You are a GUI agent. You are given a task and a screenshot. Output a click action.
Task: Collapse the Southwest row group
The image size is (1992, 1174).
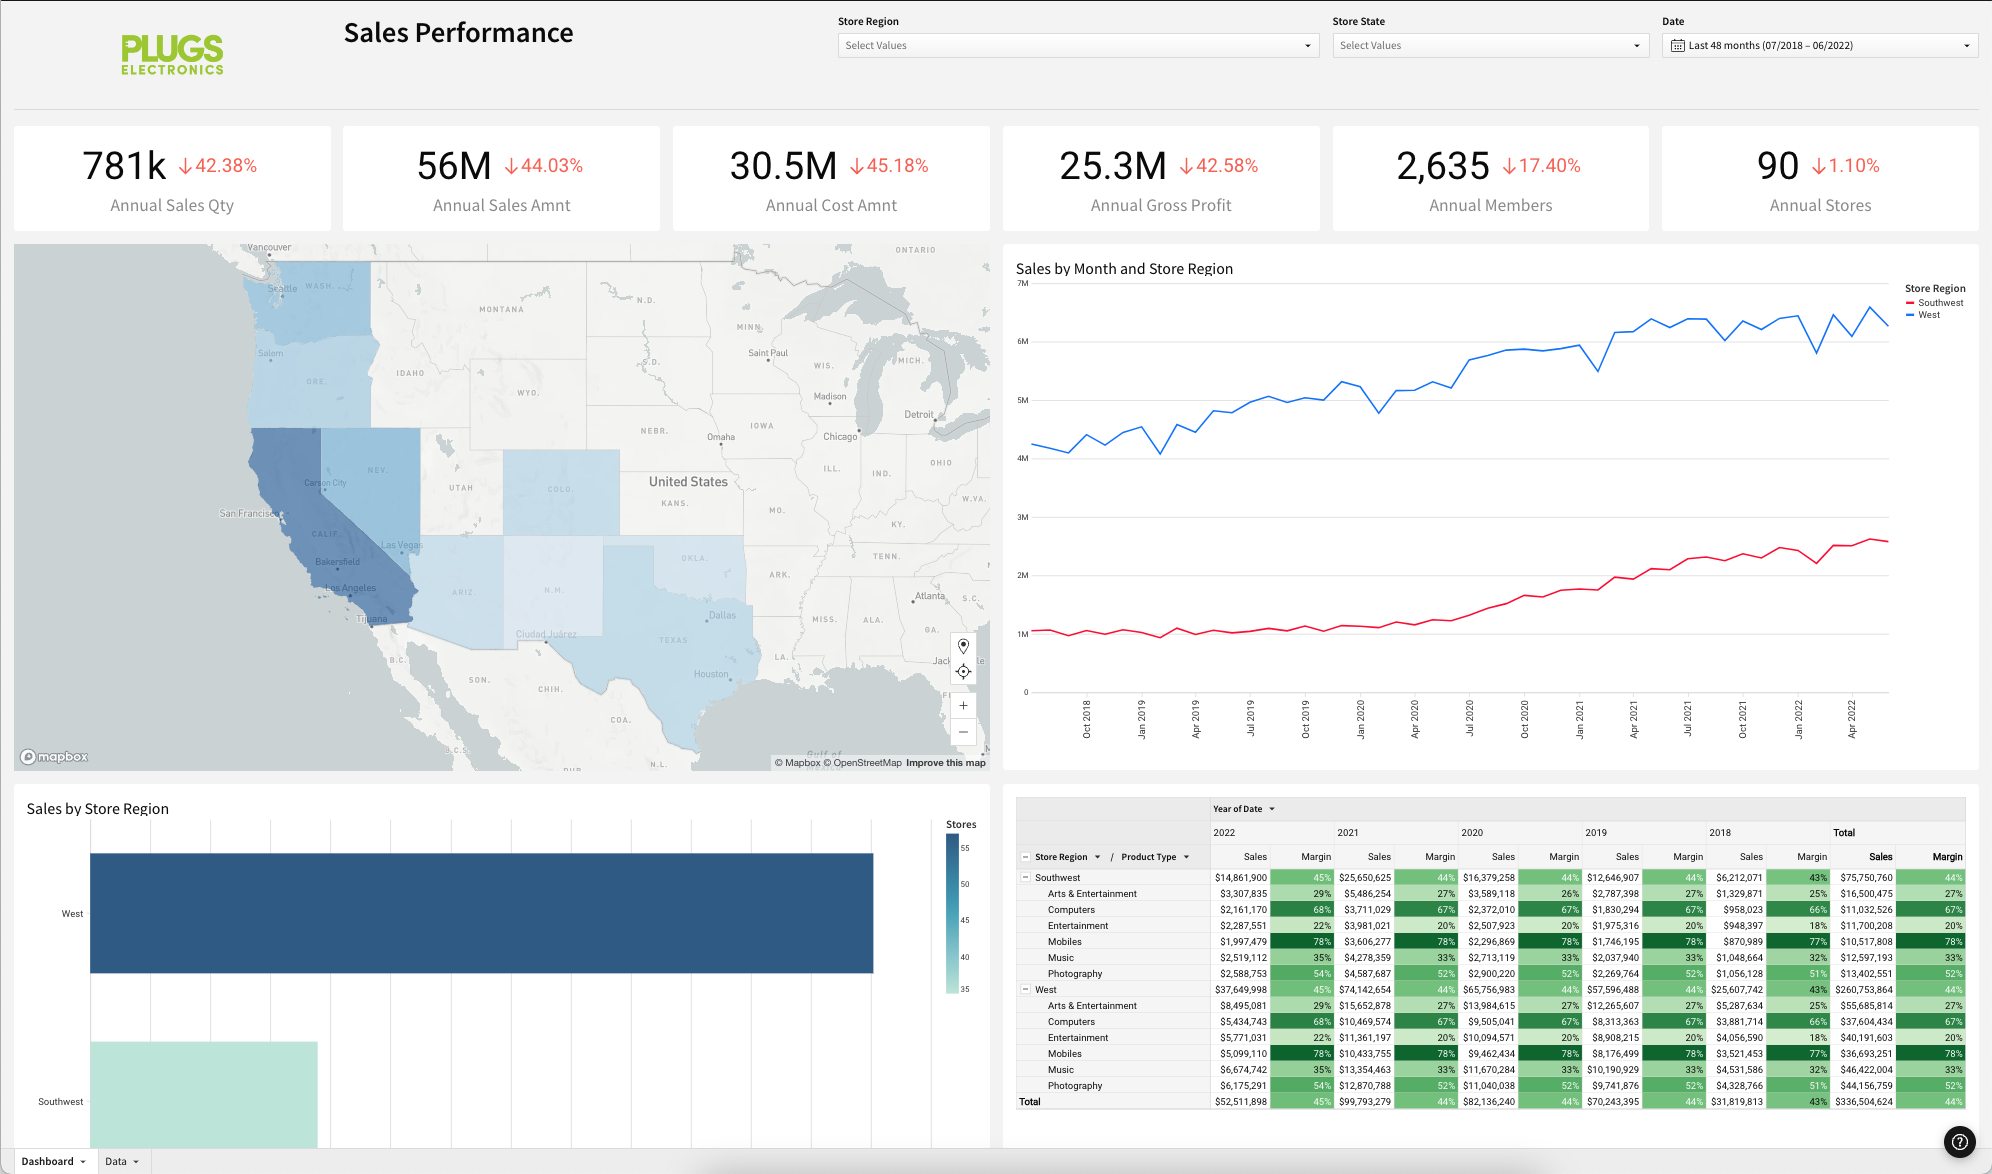(1025, 877)
